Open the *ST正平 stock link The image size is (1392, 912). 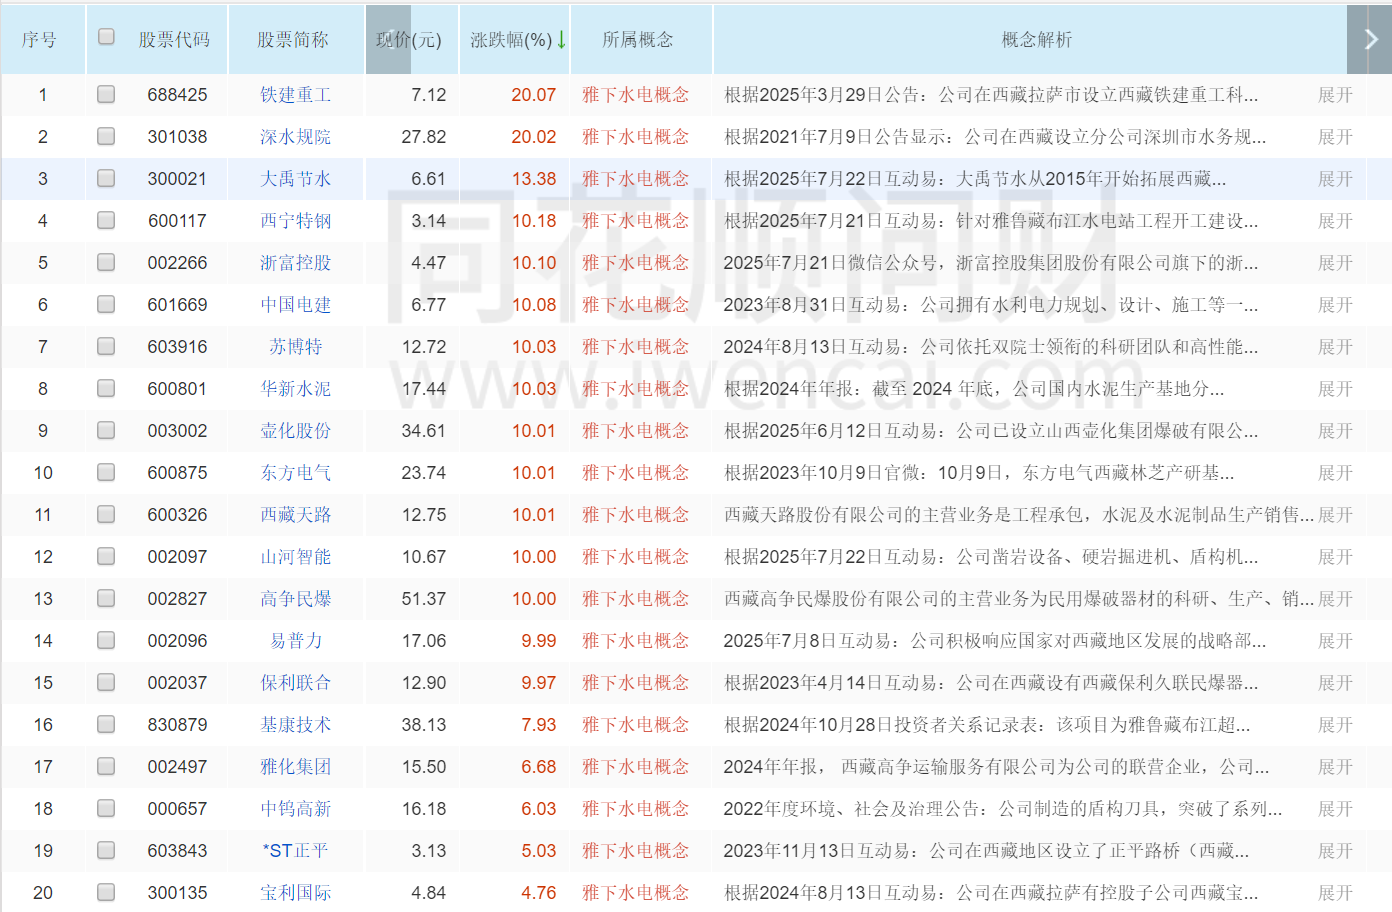tap(295, 851)
